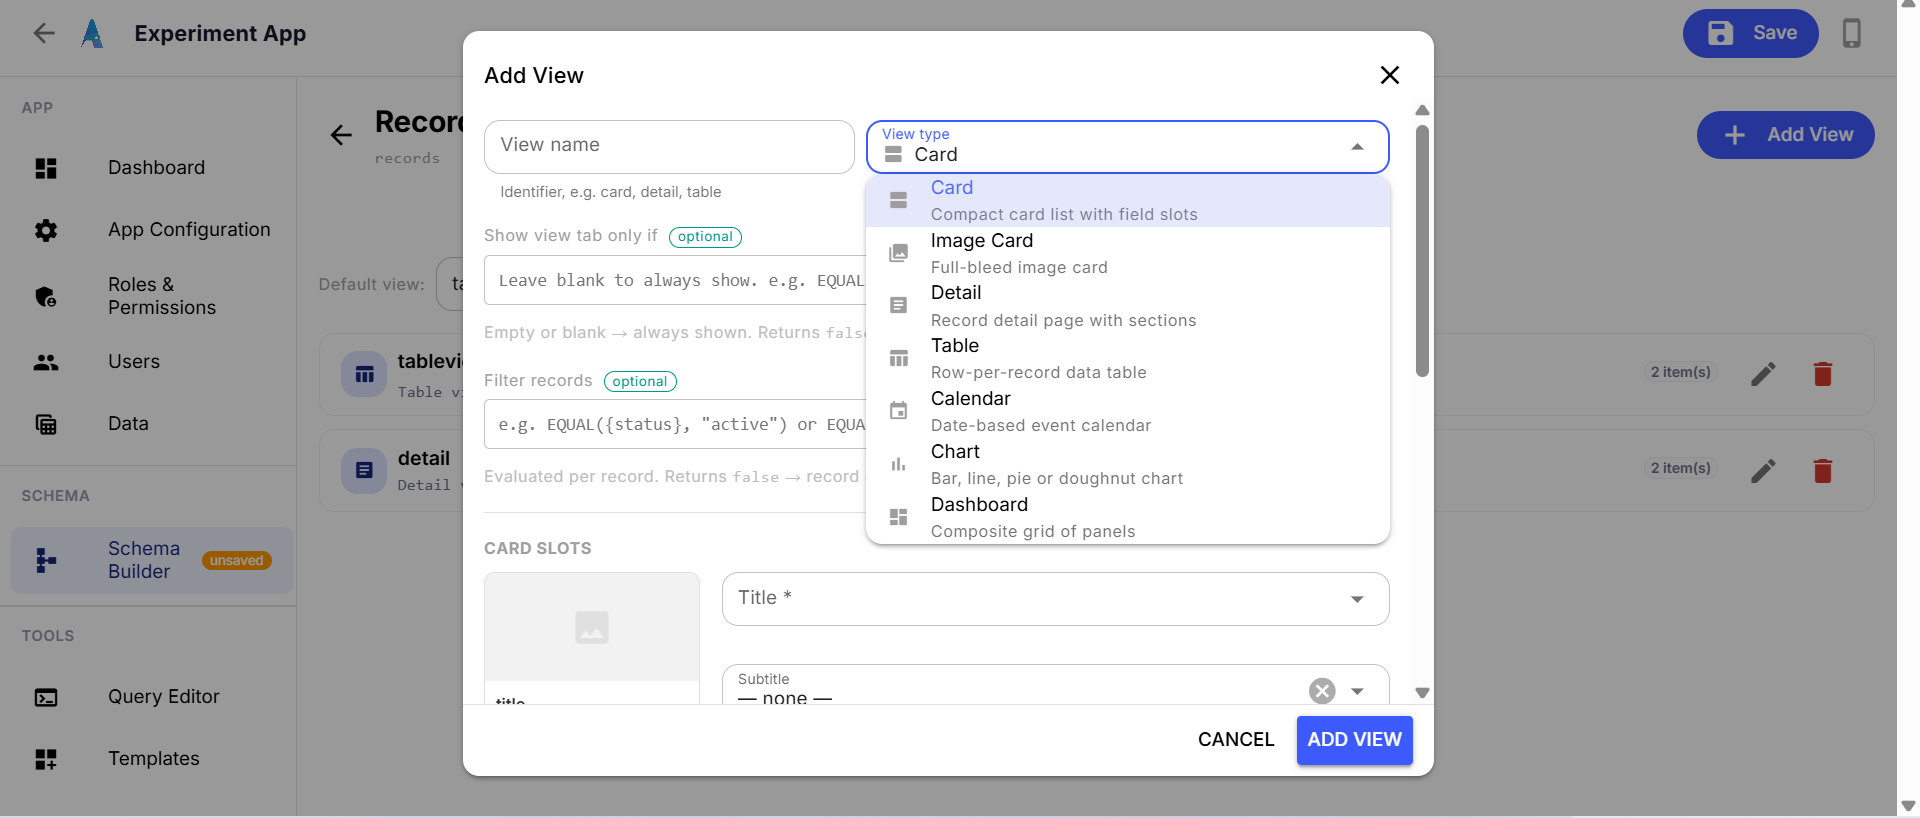This screenshot has width=1920, height=818.
Task: Click the detail view list icon
Action: [x=364, y=470]
